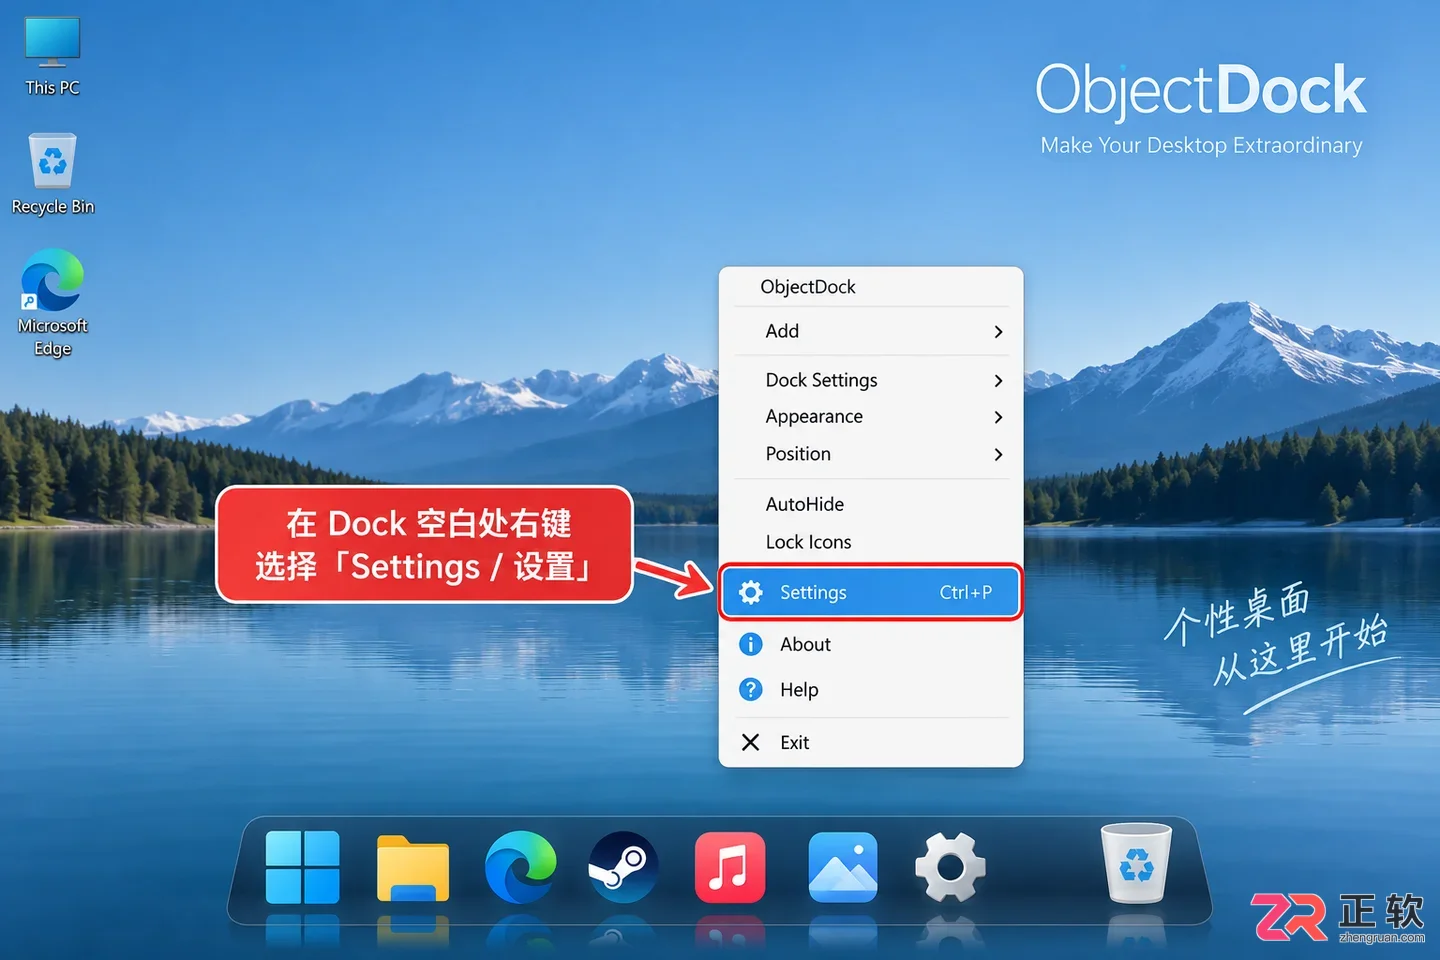
Task: Expand the Dock Settings submenu arrow
Action: (x=998, y=381)
